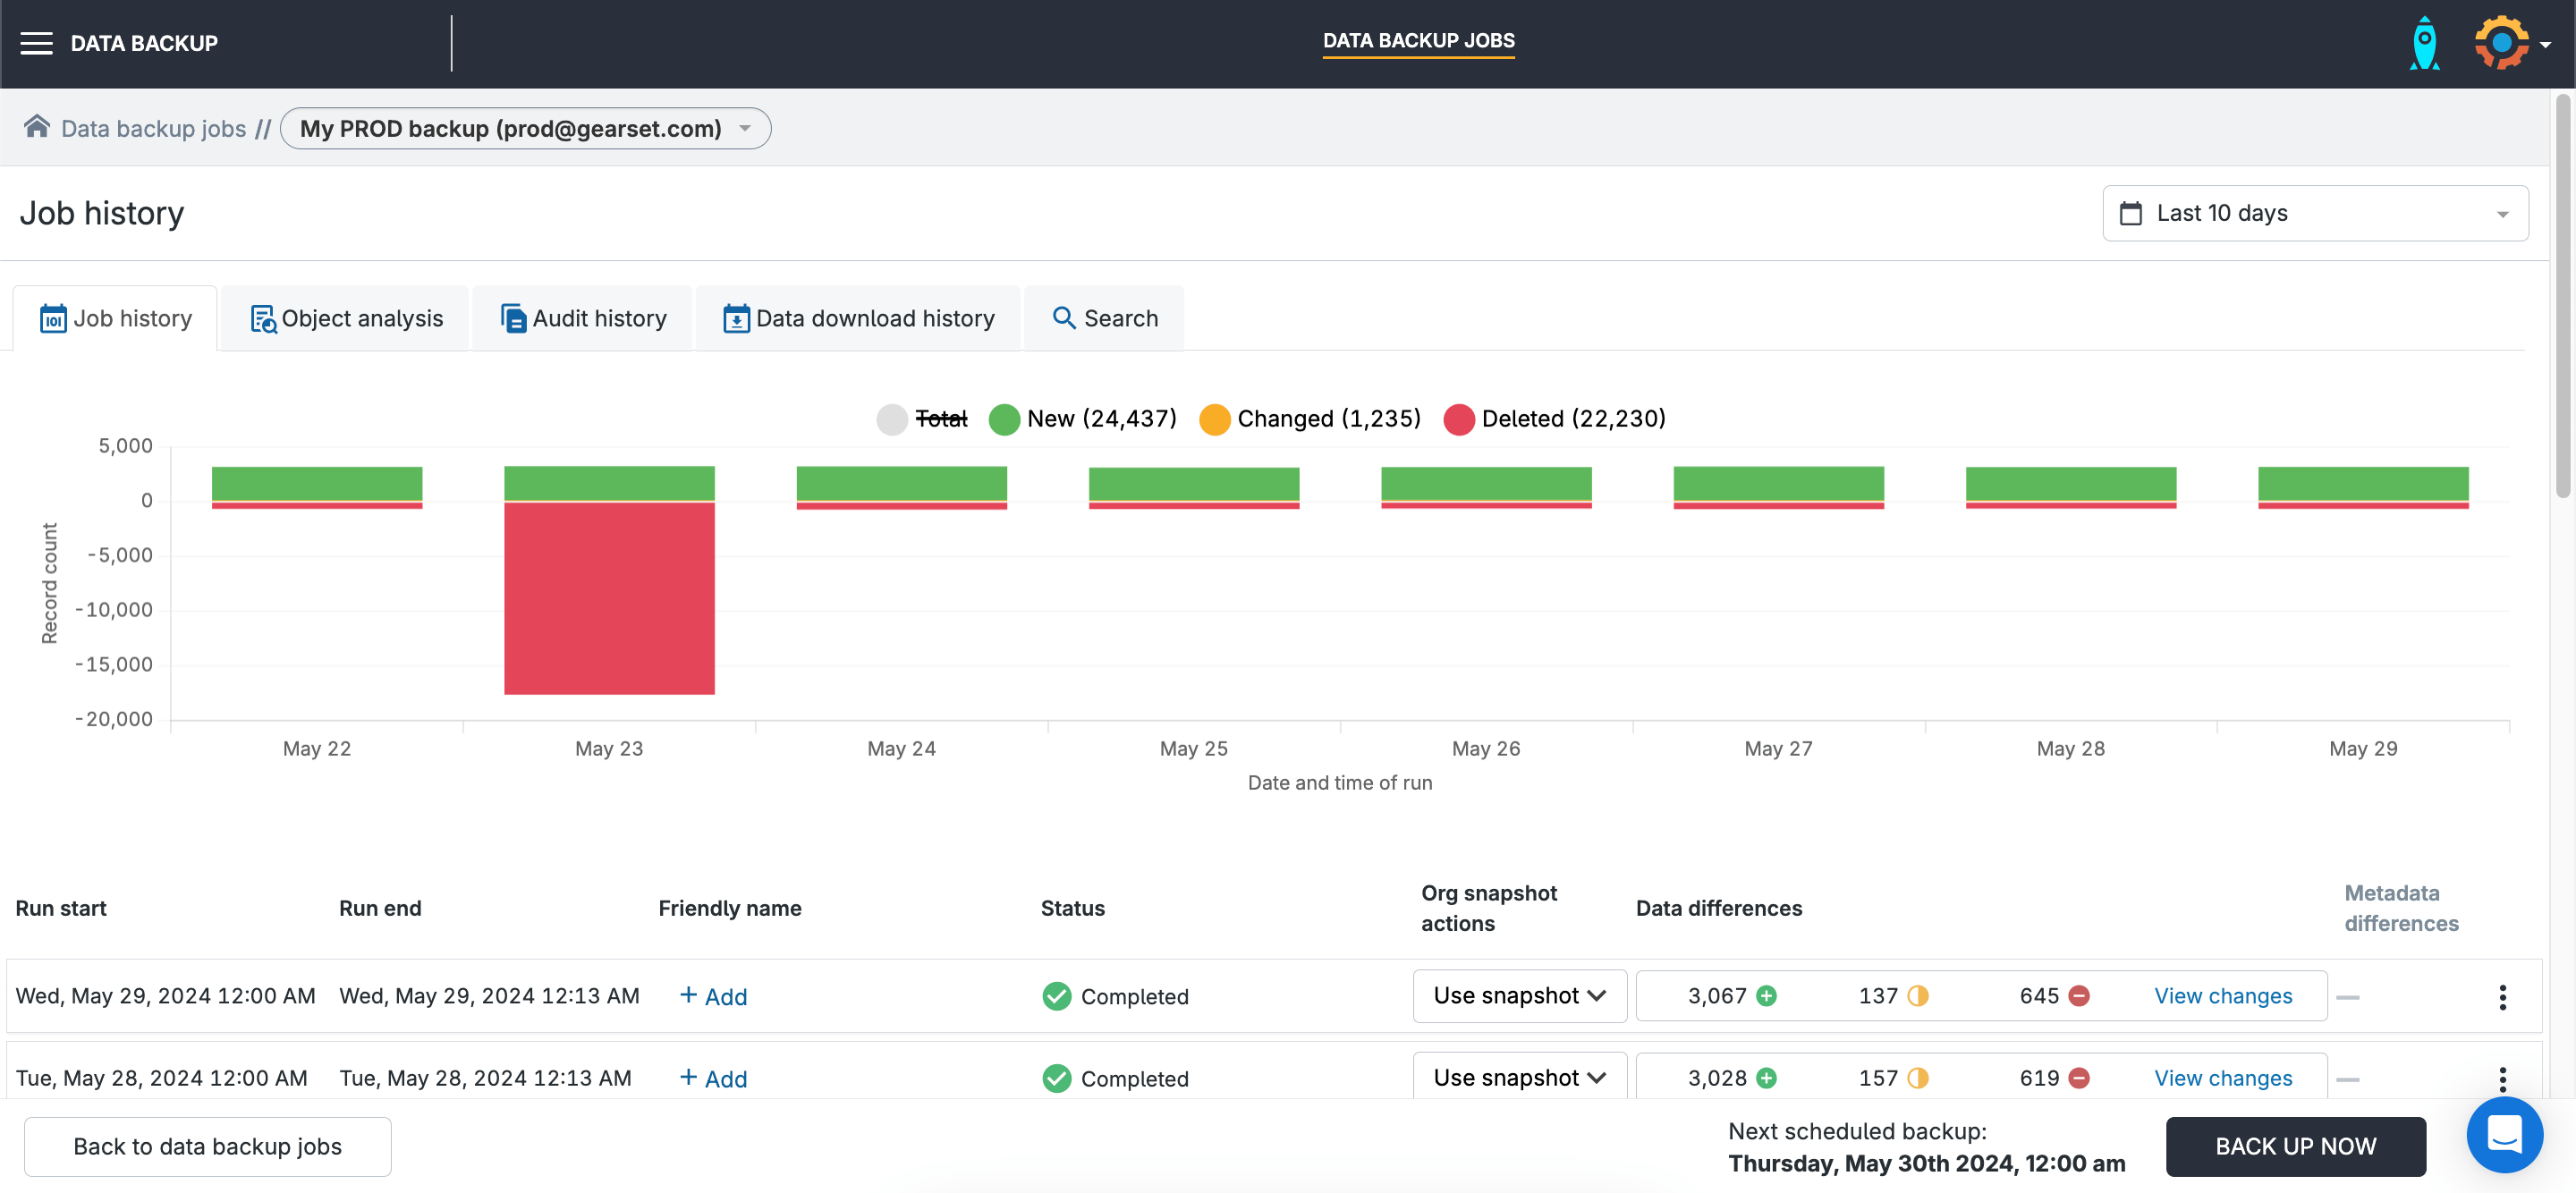Open kebab menu for May 29 run
Screen dimensions: 2576x1193
pos(2502,996)
